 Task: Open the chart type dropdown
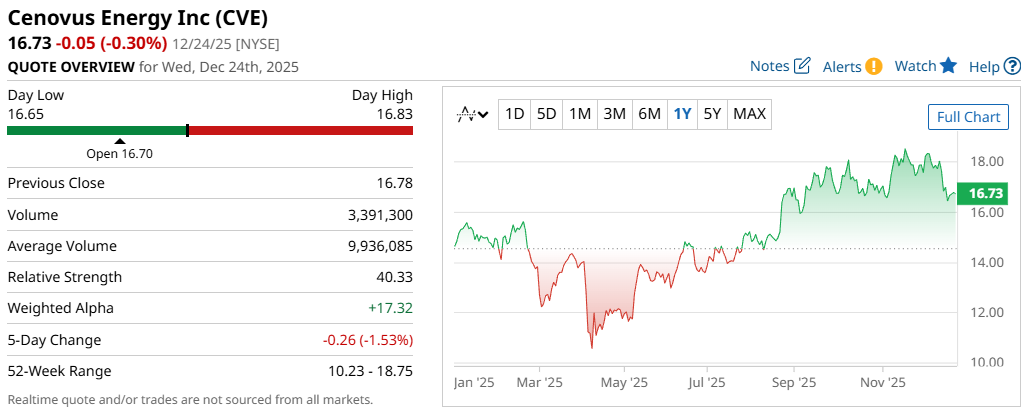click(472, 114)
